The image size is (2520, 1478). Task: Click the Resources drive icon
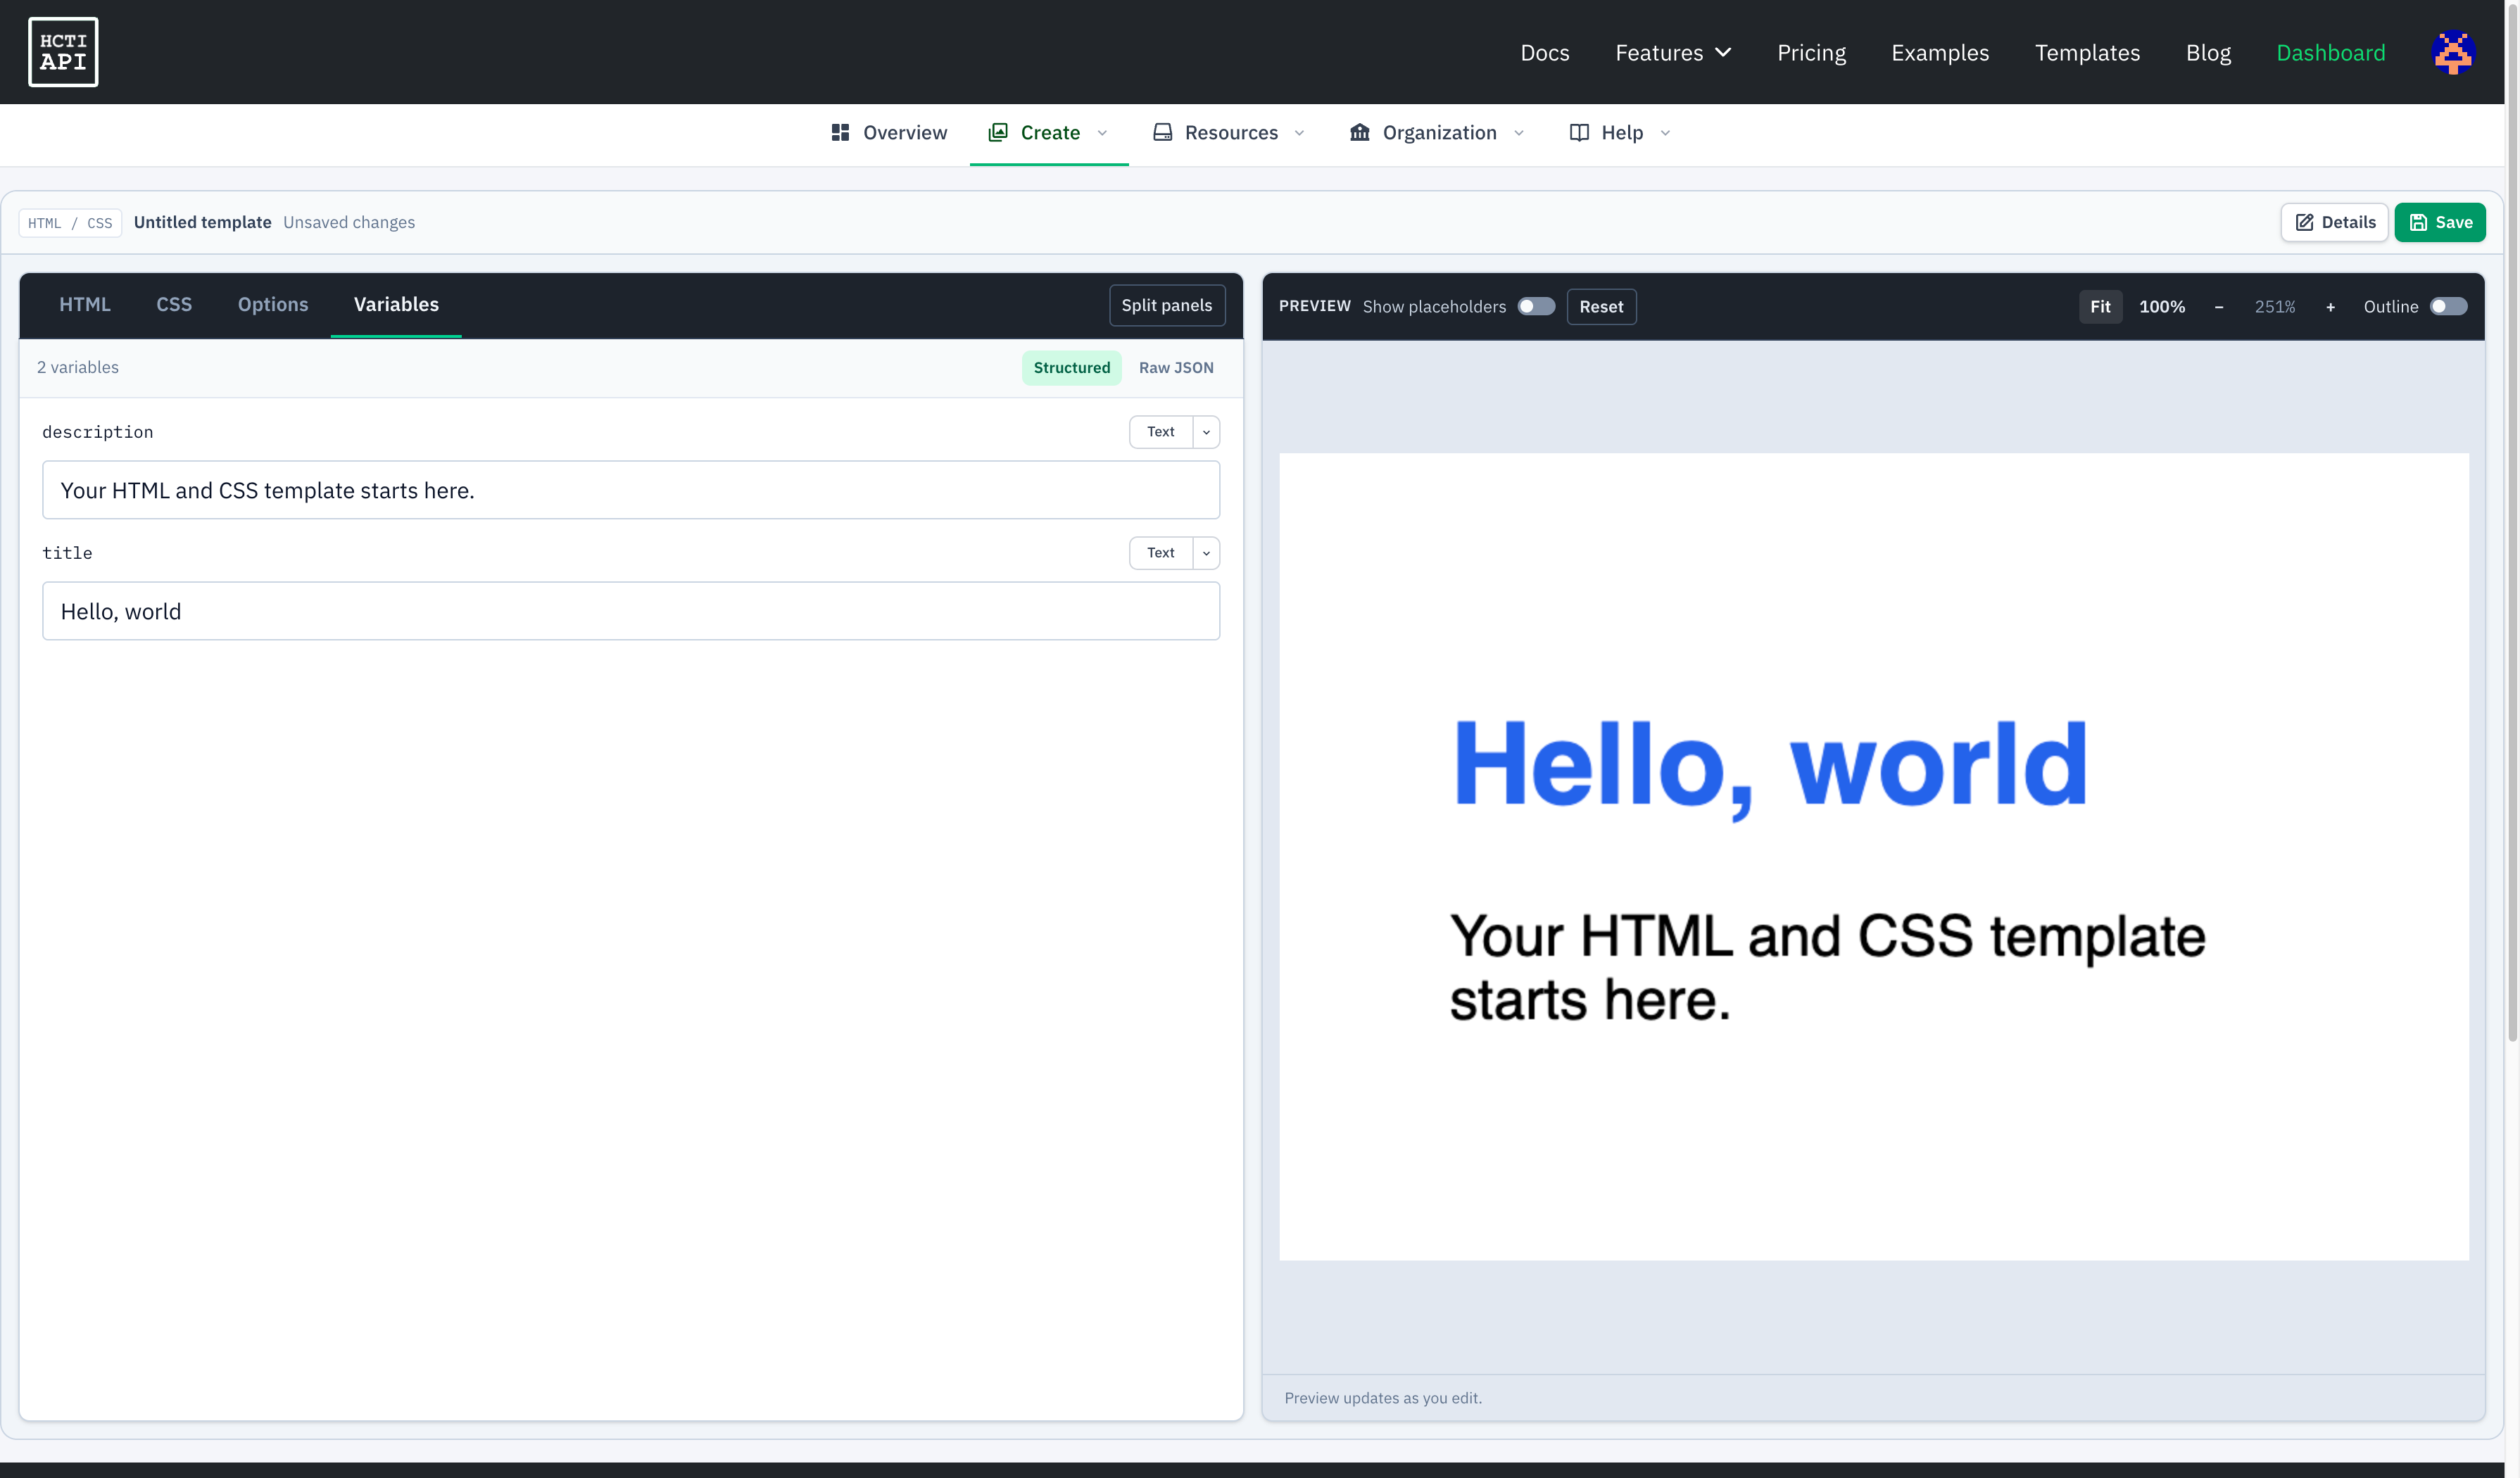pos(1162,133)
